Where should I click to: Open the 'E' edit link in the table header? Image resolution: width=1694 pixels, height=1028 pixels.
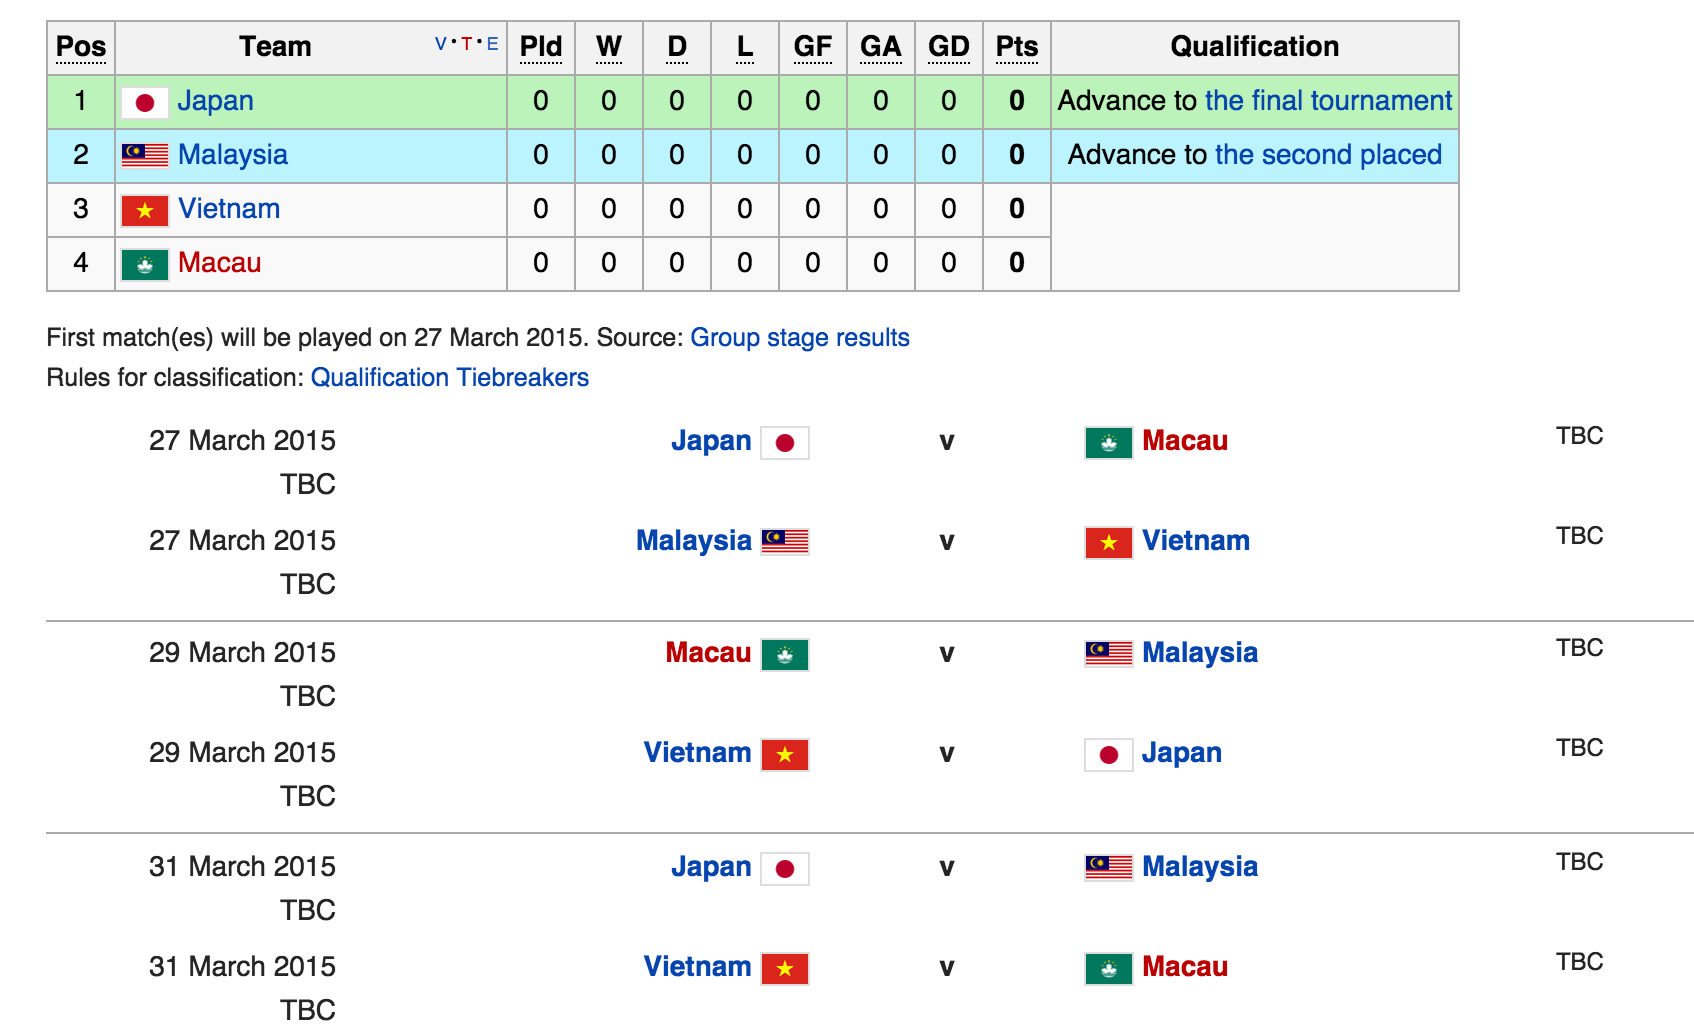point(492,44)
